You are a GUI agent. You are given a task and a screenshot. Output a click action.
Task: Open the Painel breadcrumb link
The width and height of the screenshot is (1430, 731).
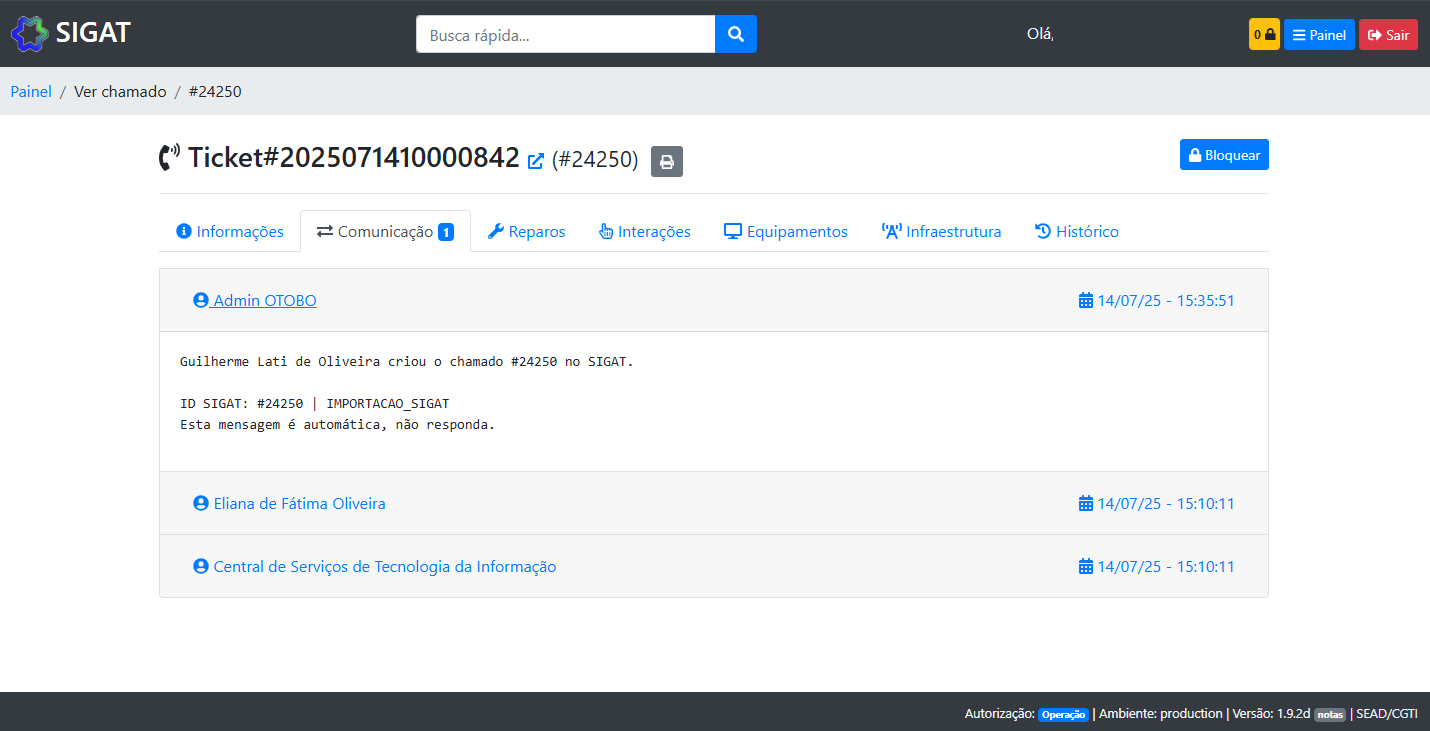coord(31,91)
